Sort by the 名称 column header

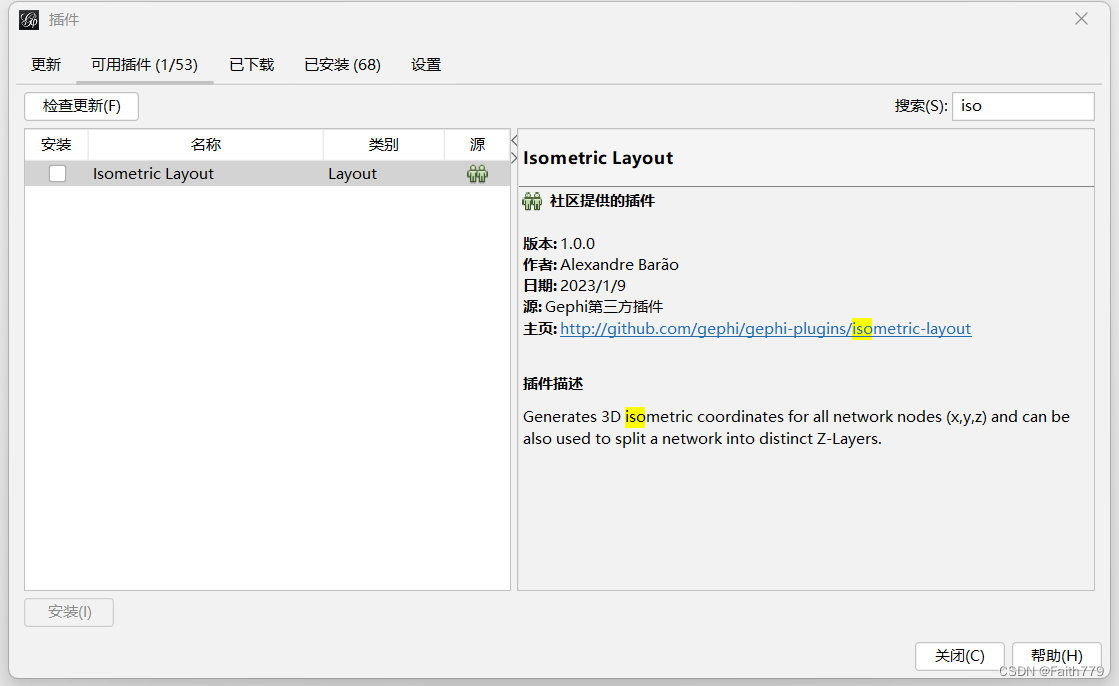pos(206,145)
